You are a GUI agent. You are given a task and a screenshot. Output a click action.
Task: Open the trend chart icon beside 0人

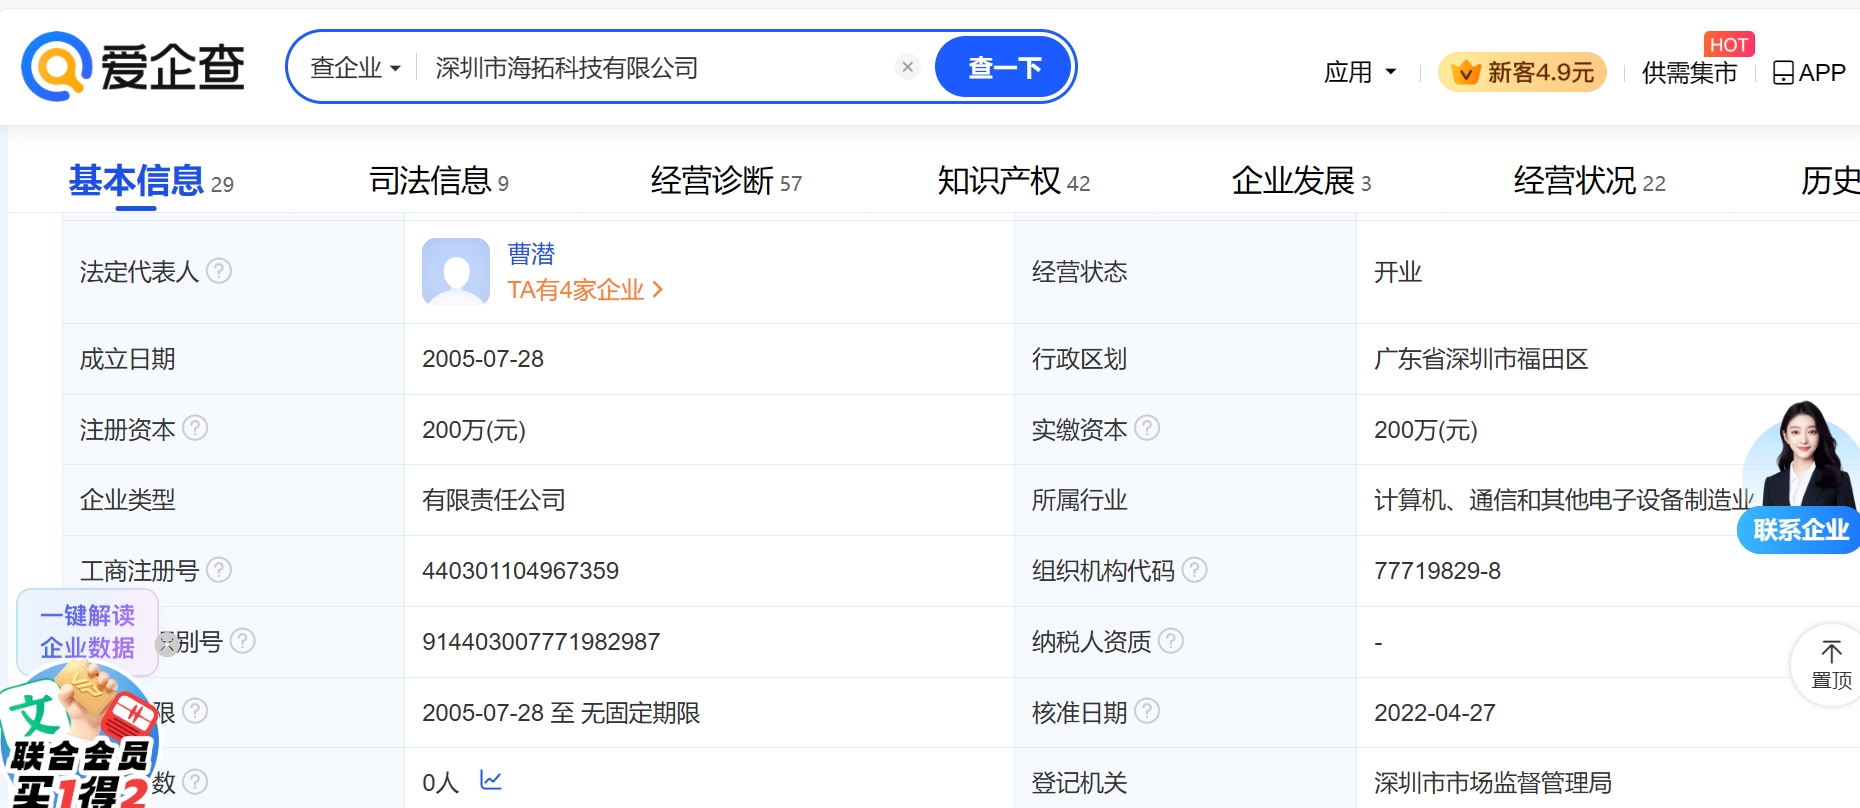490,780
